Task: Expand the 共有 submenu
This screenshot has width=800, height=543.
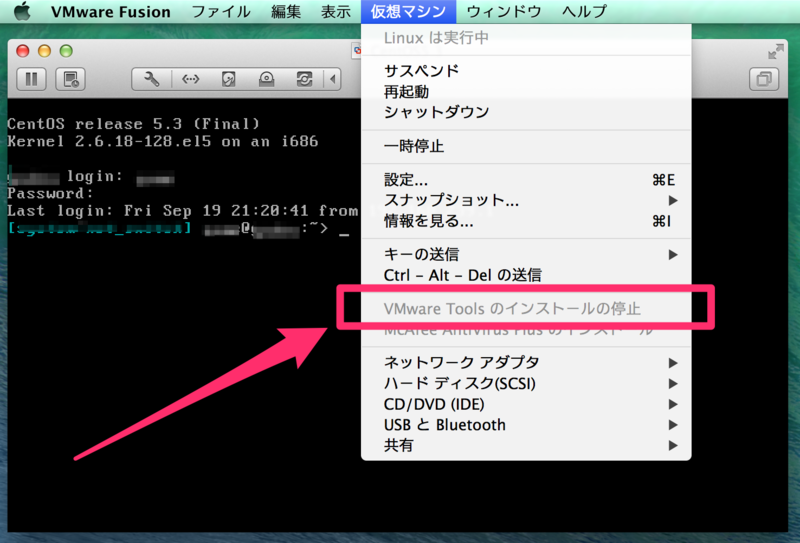Action: [x=526, y=446]
